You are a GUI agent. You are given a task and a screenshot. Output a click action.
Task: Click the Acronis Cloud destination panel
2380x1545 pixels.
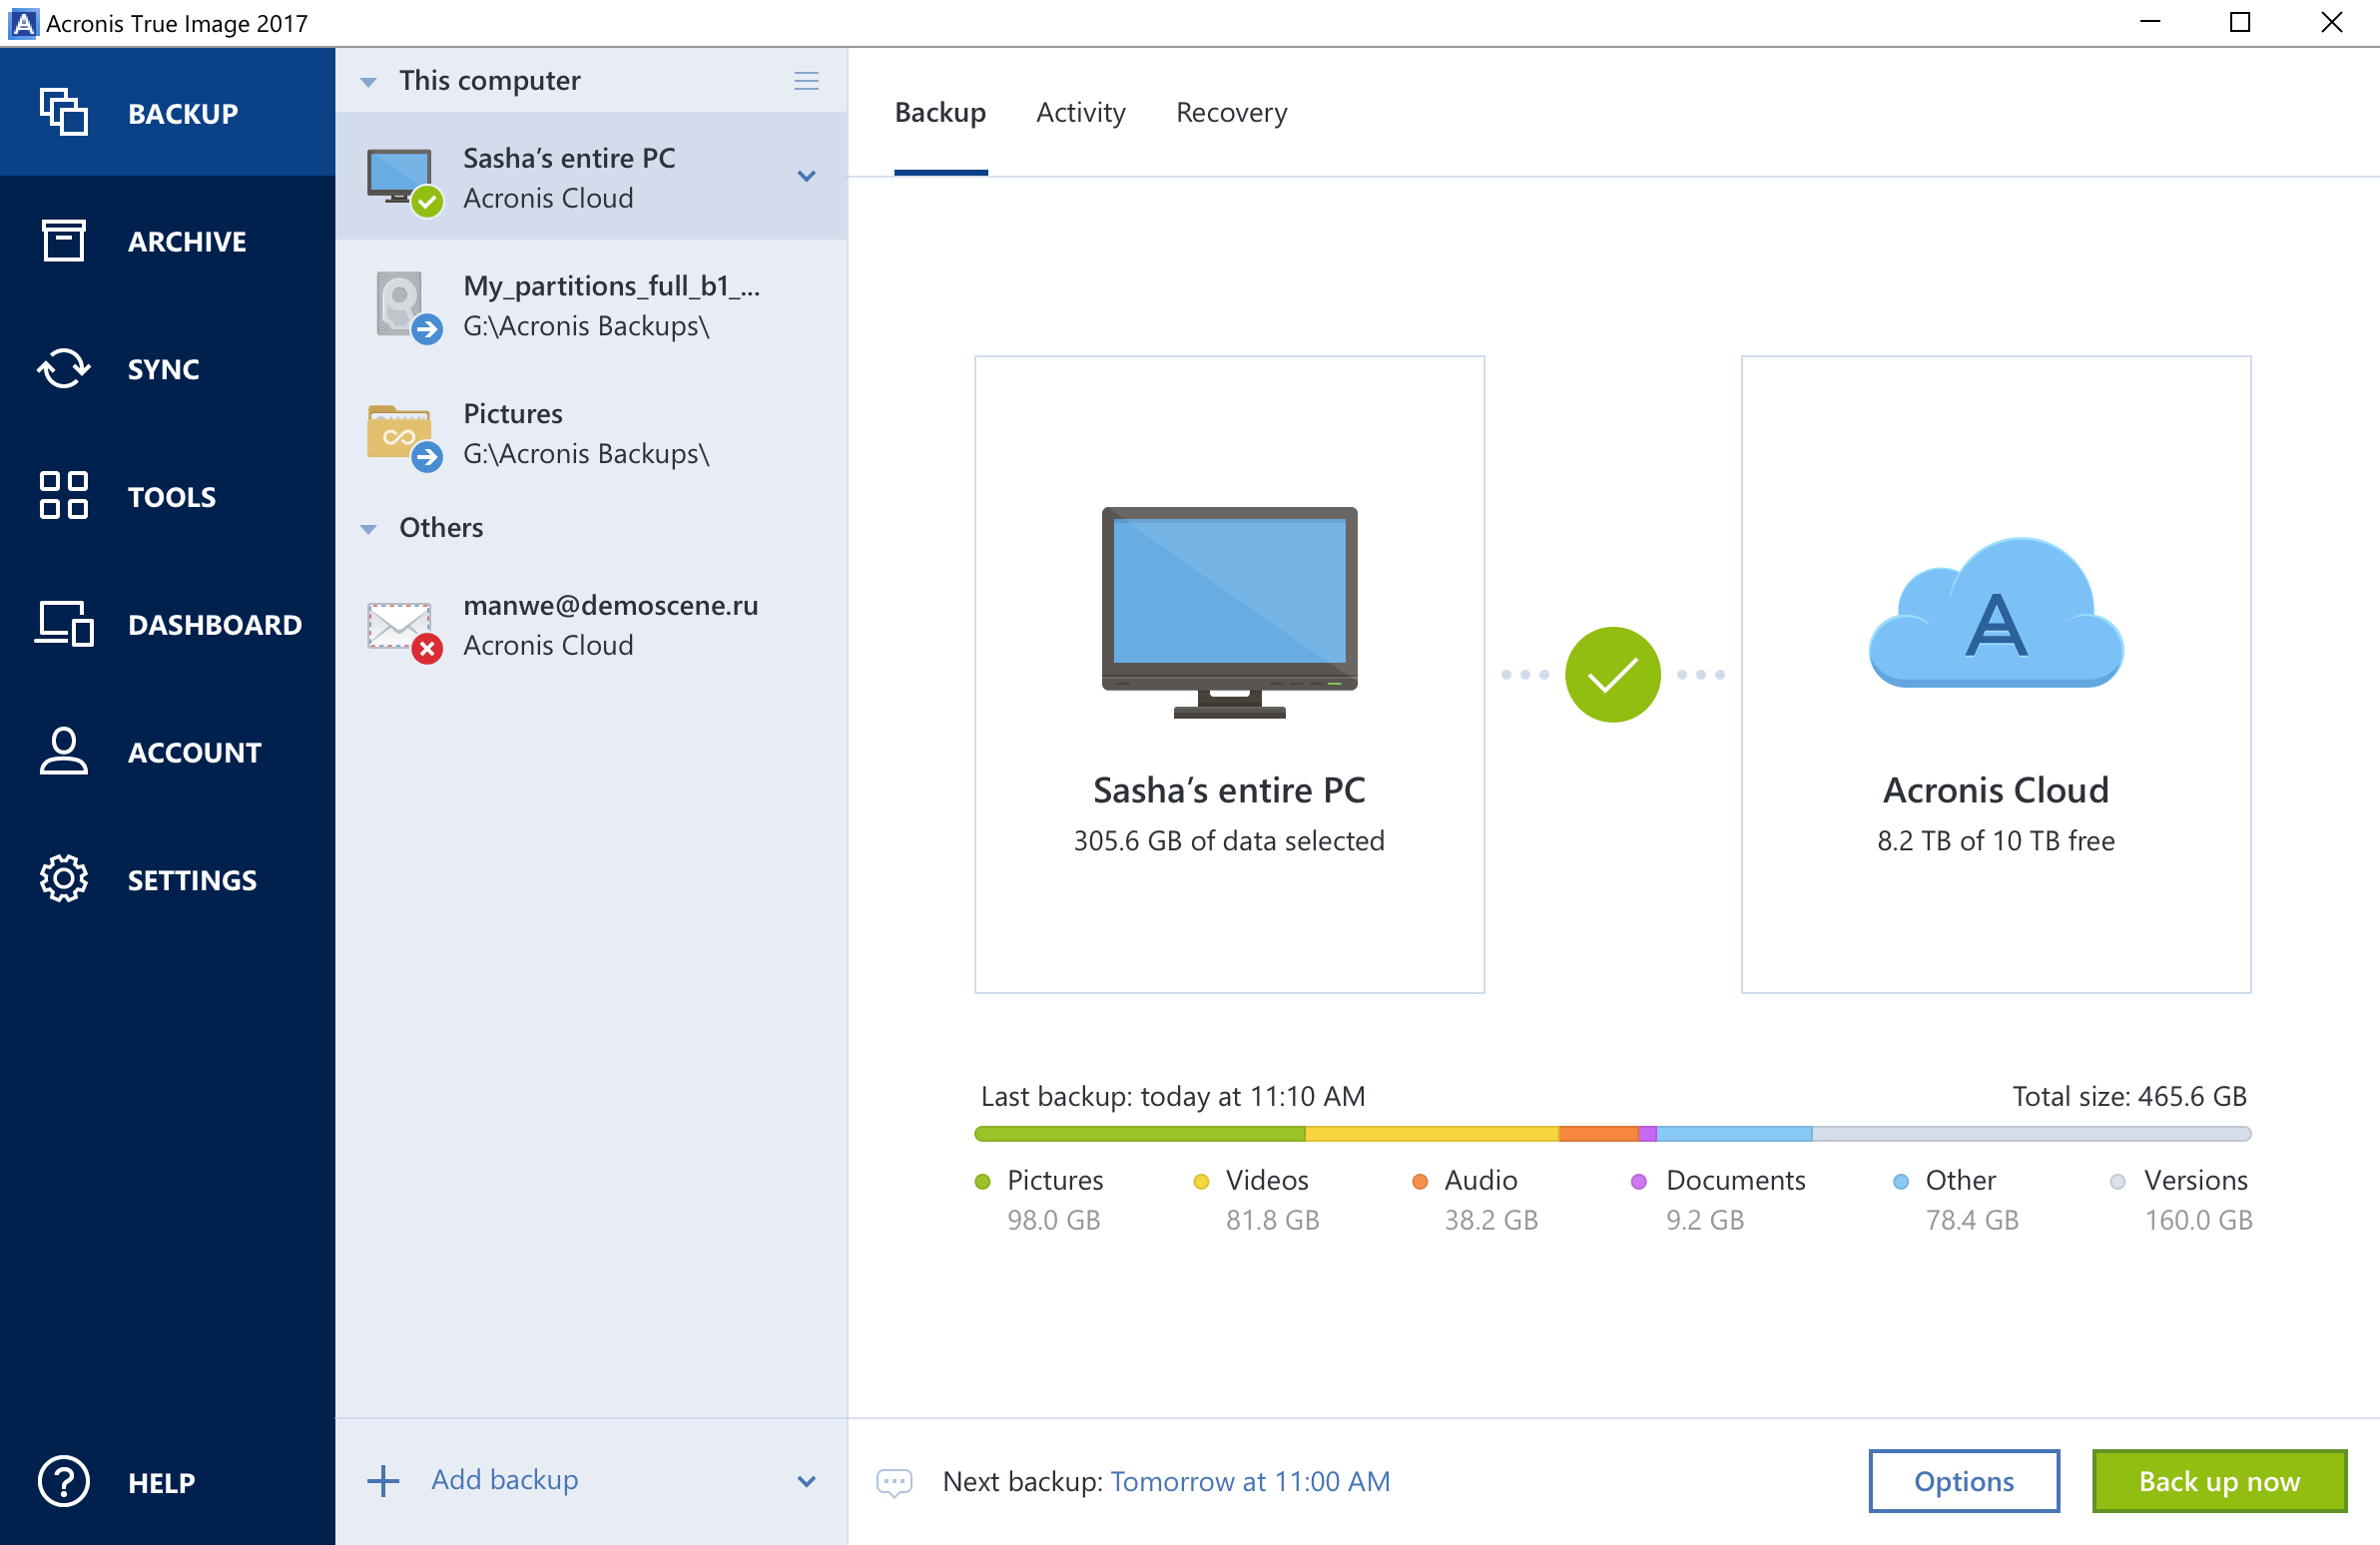point(1996,675)
